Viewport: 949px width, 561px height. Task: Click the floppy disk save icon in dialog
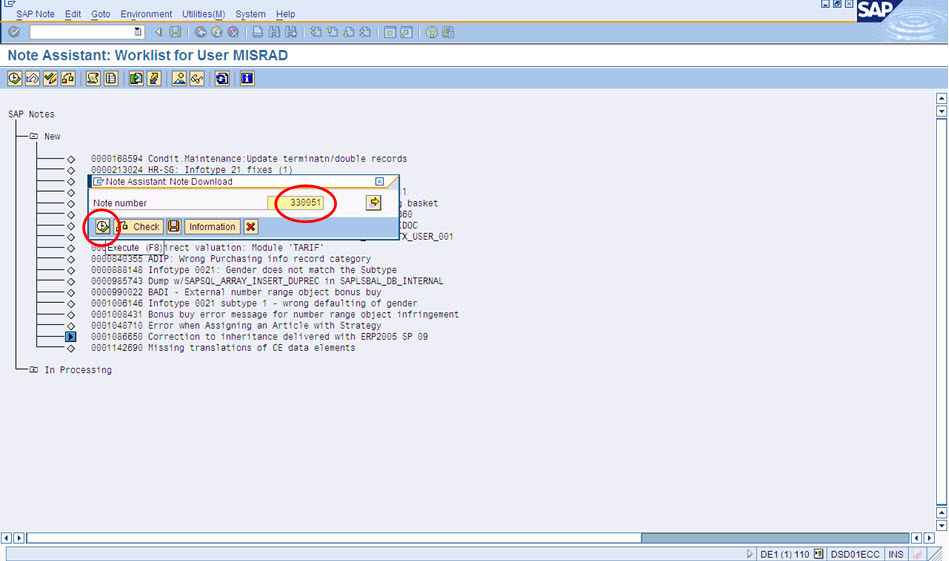pos(174,226)
